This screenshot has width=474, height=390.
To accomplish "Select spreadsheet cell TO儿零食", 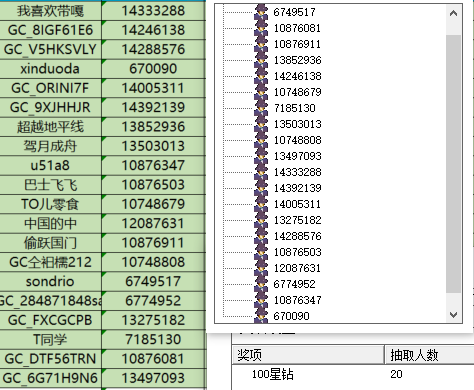I will click(x=50, y=204).
